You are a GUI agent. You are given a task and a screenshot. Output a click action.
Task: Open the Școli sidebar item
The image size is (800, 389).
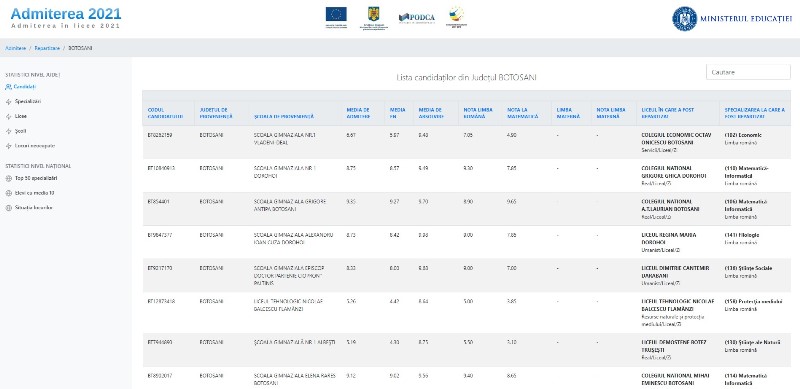point(20,131)
